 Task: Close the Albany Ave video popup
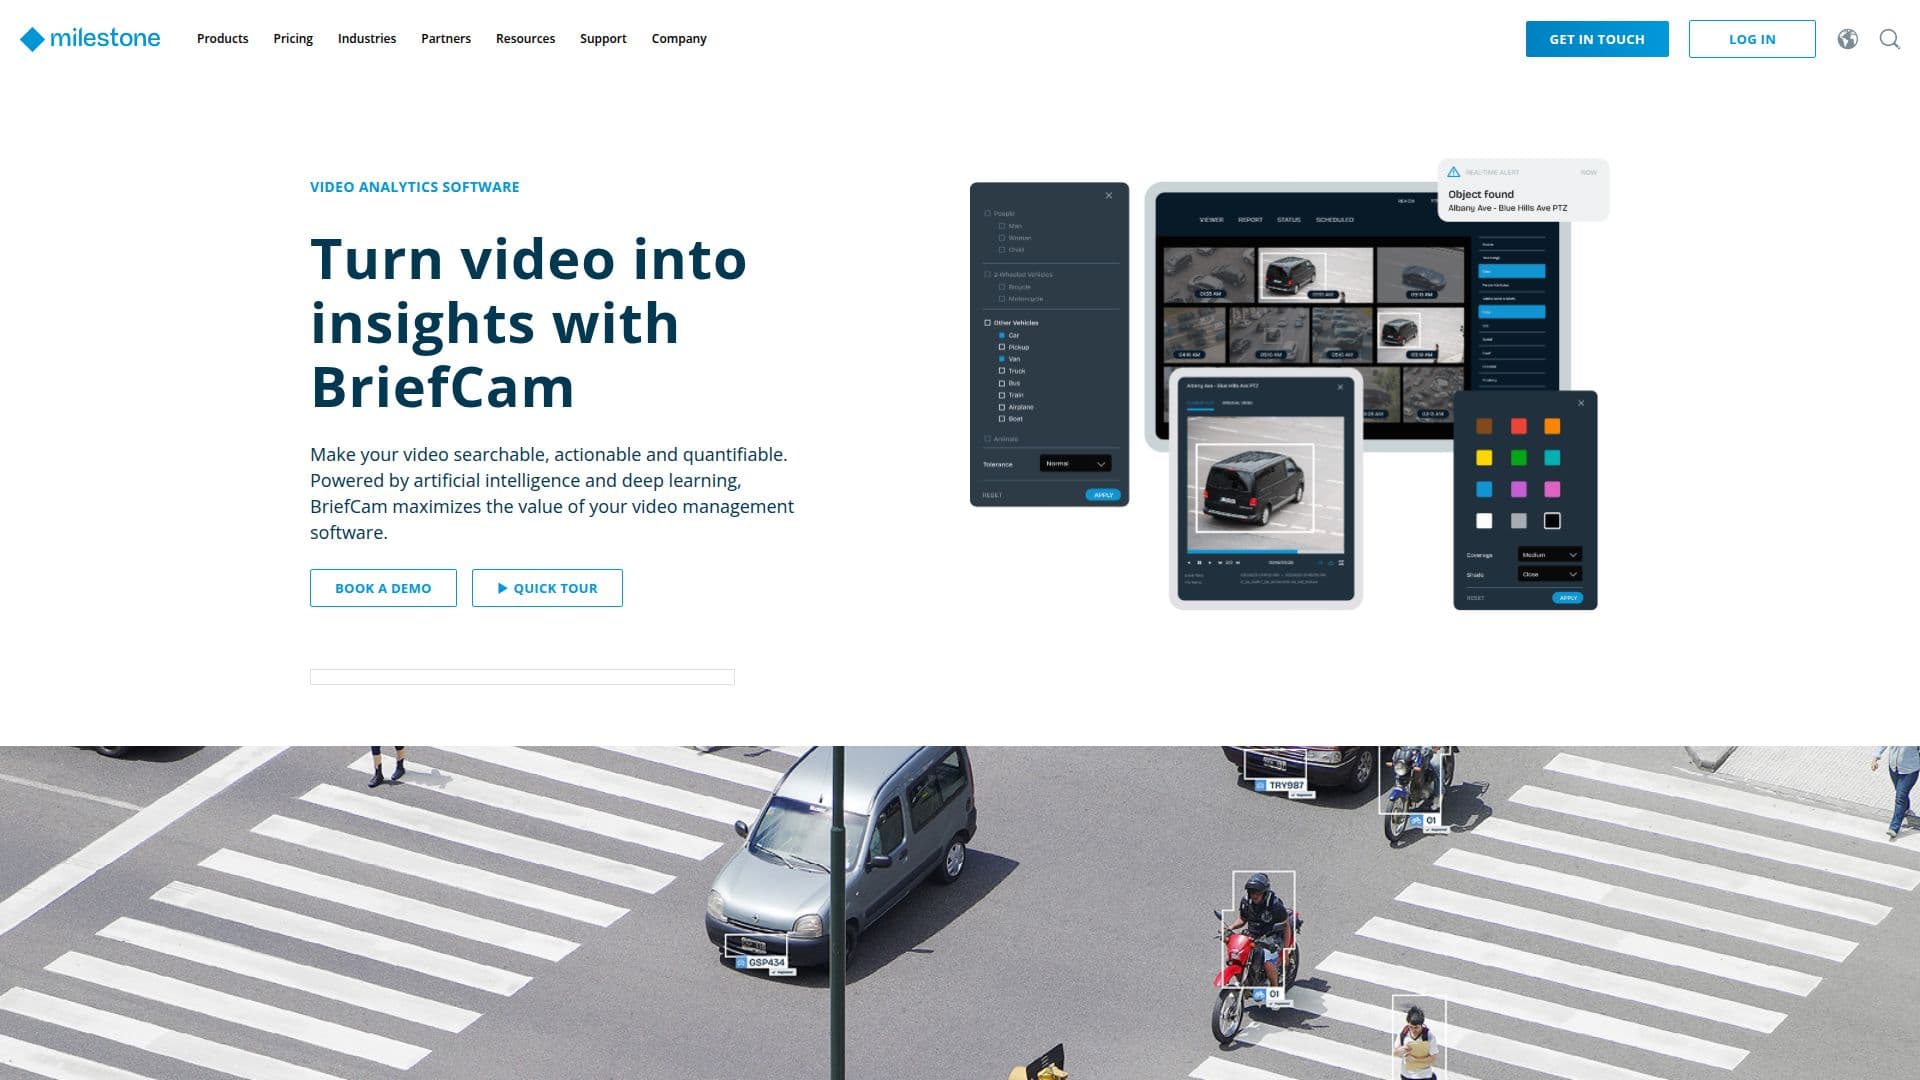pos(1341,387)
